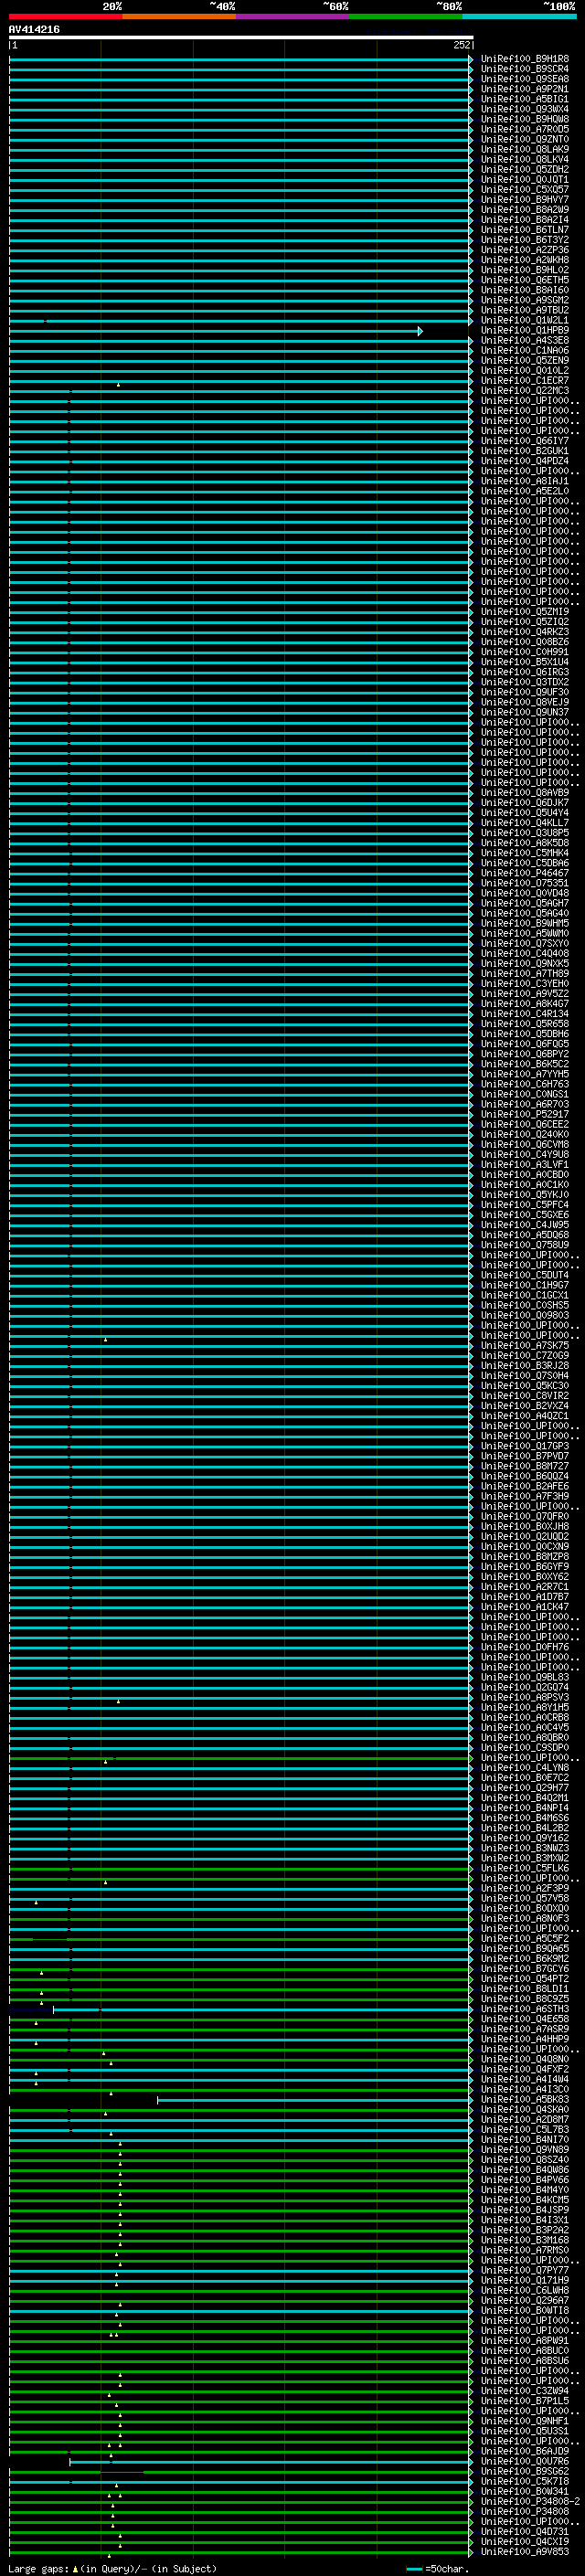Click UniRef100_B6TLN7 hit name

click(x=525, y=229)
